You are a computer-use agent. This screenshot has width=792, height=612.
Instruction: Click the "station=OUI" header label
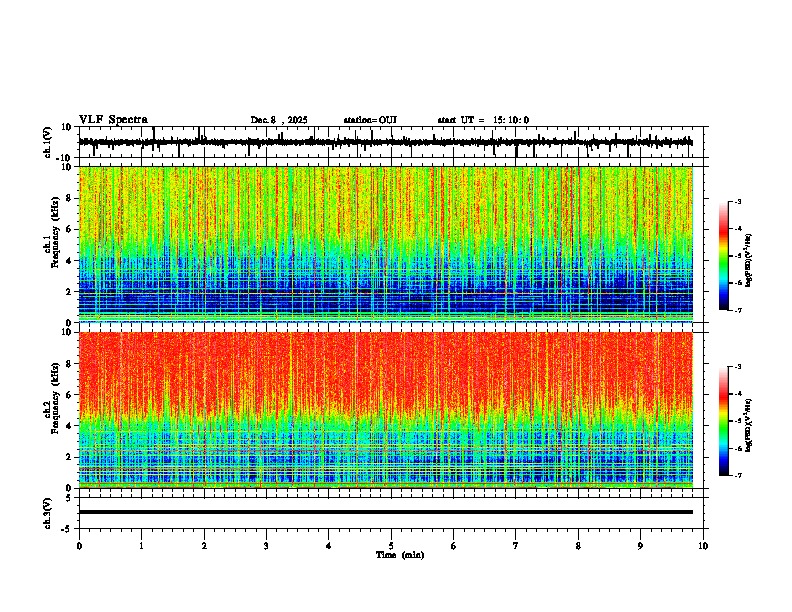(370, 120)
